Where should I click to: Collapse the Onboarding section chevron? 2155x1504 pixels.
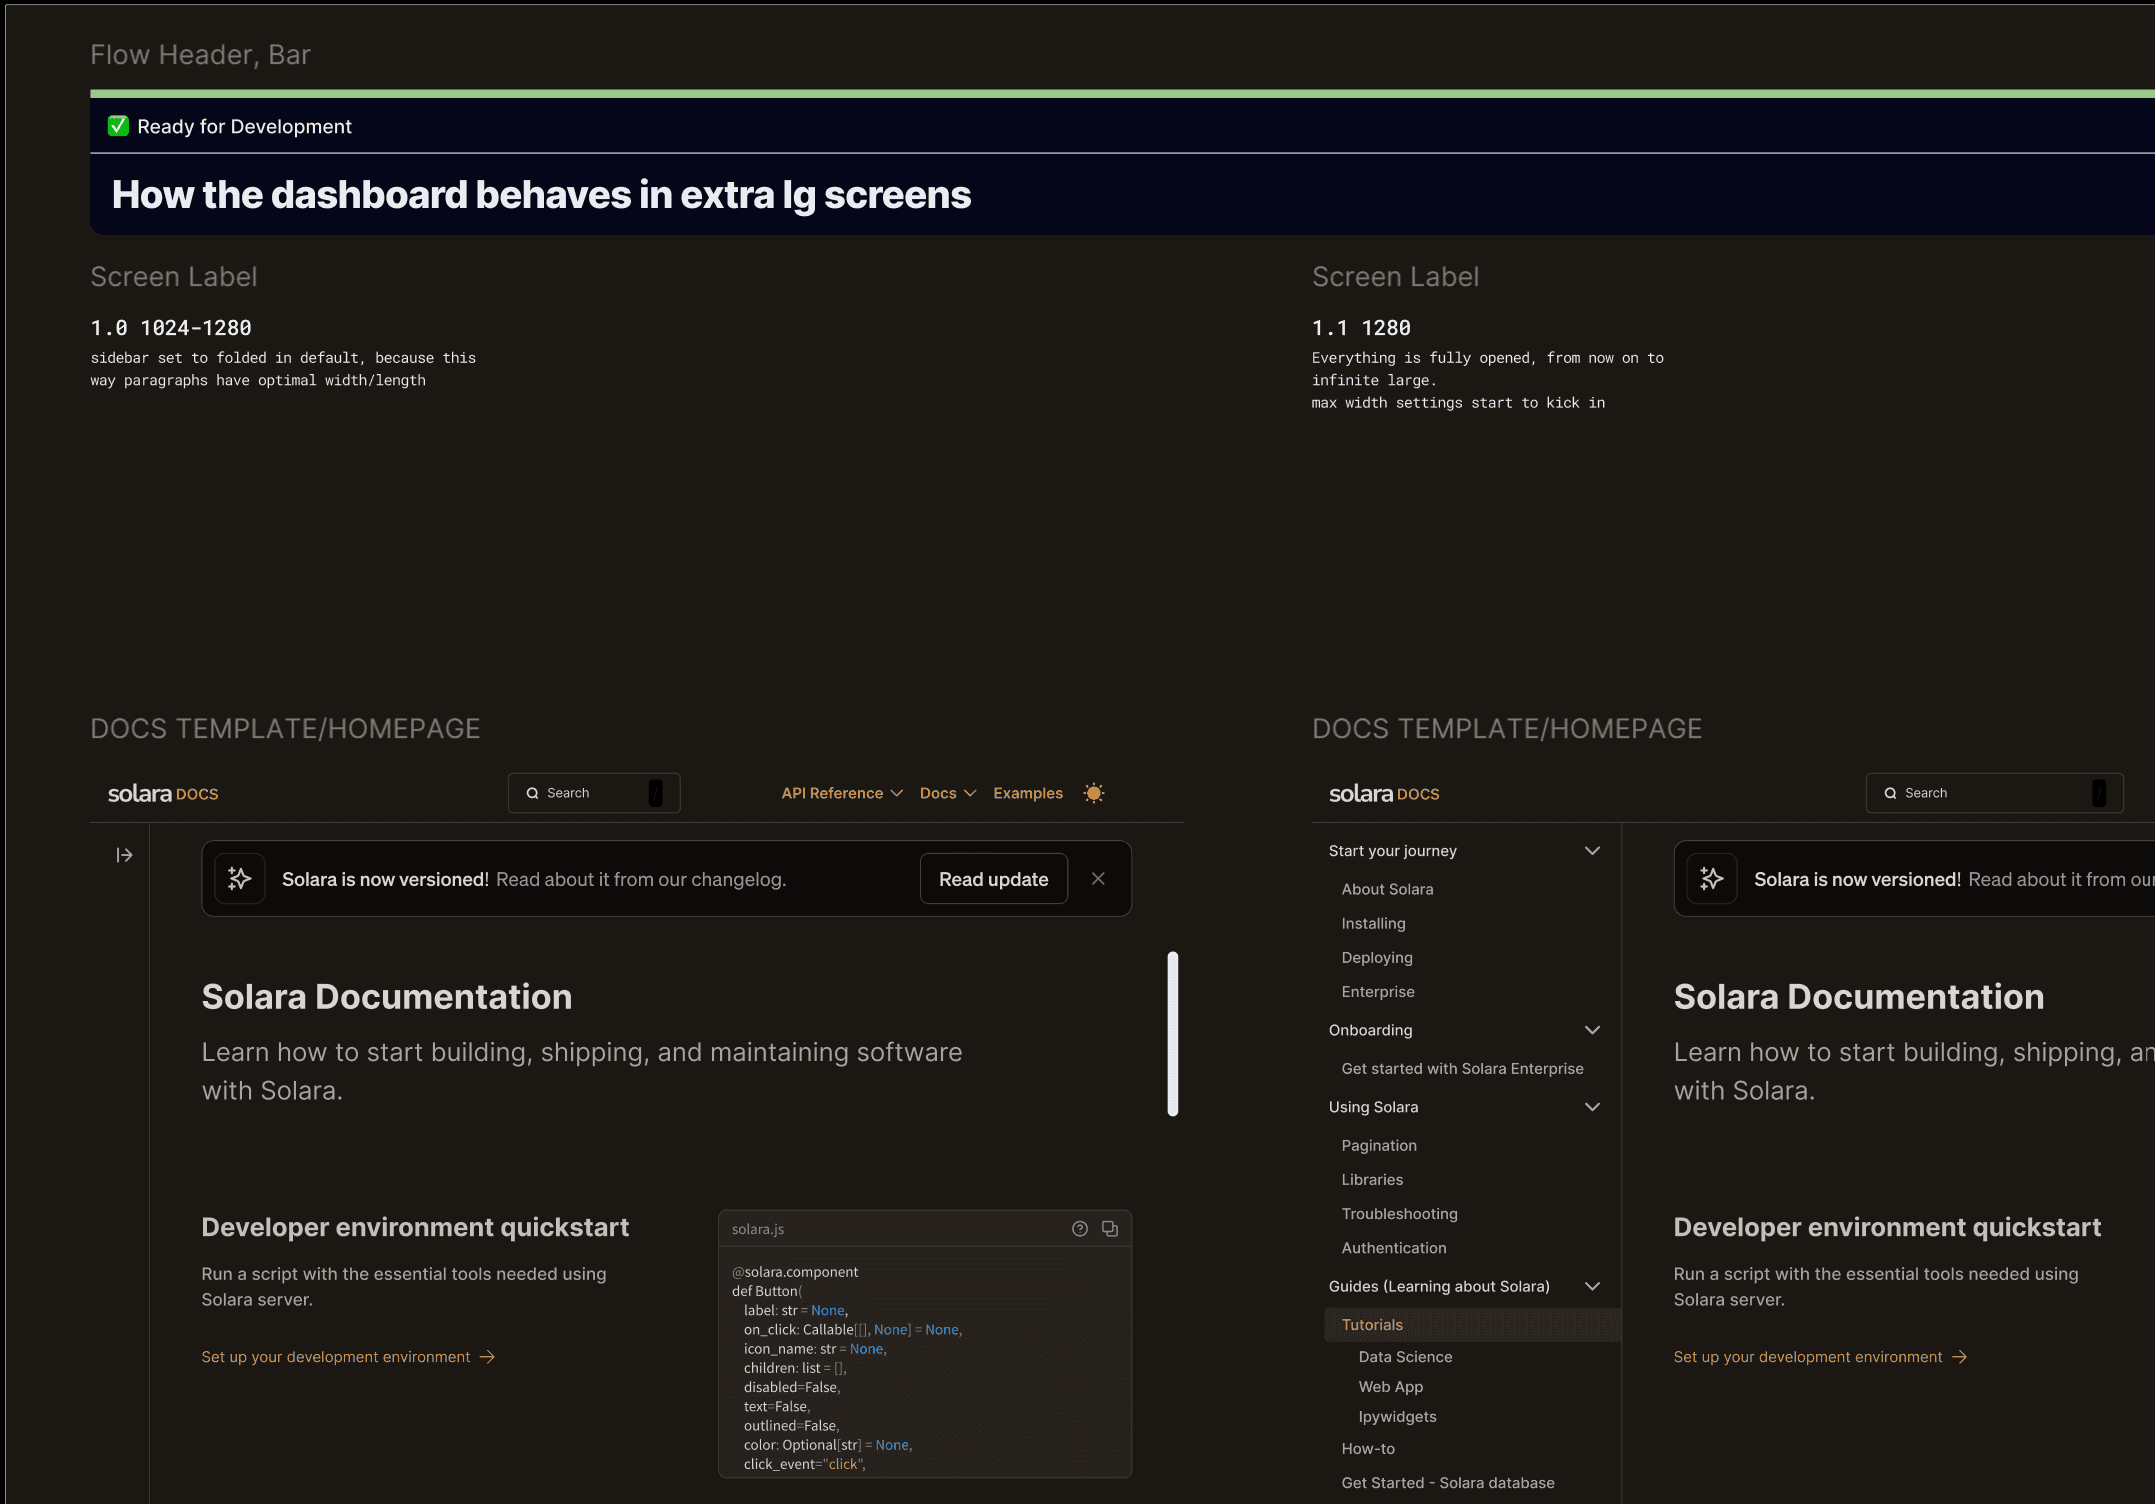[1592, 1030]
